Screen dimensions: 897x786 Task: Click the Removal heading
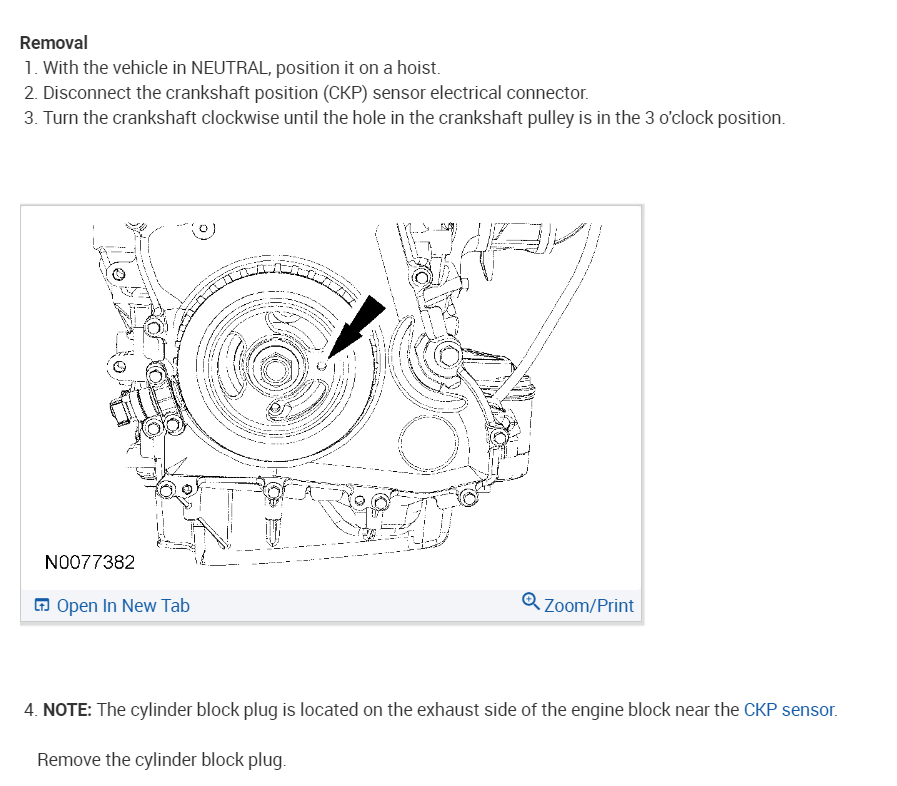click(54, 43)
